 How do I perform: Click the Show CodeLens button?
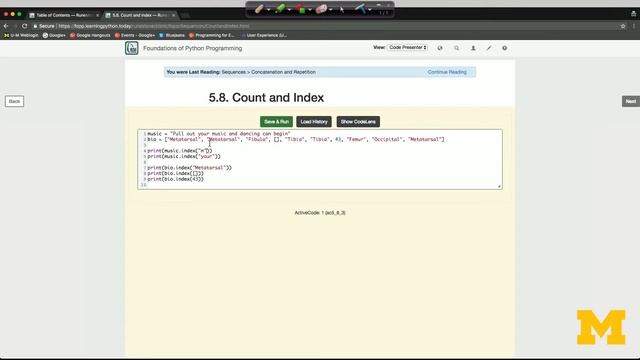coord(358,122)
